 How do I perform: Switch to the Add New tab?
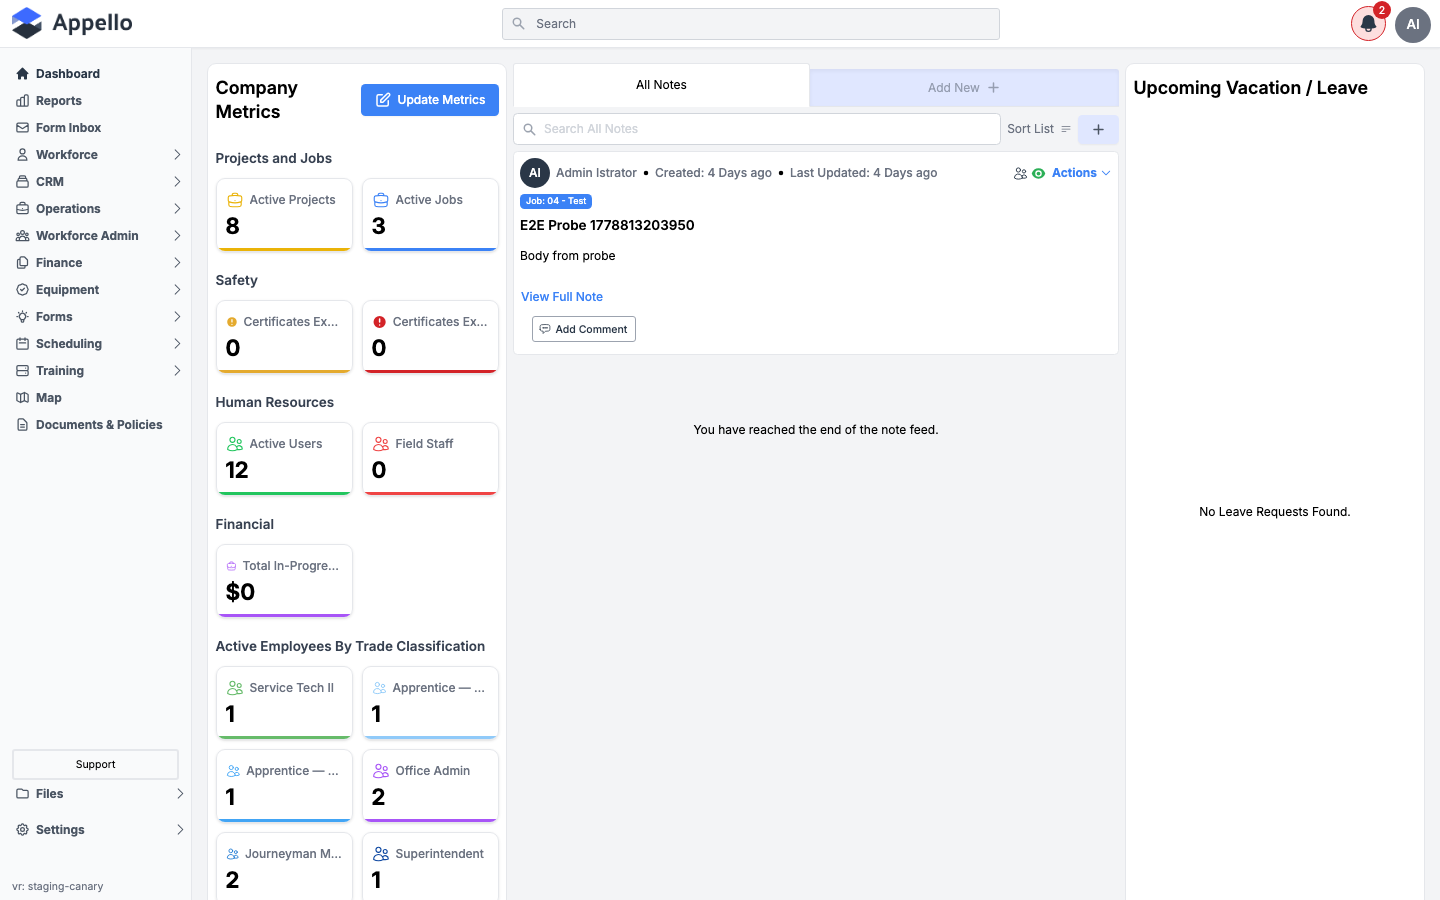pos(964,88)
